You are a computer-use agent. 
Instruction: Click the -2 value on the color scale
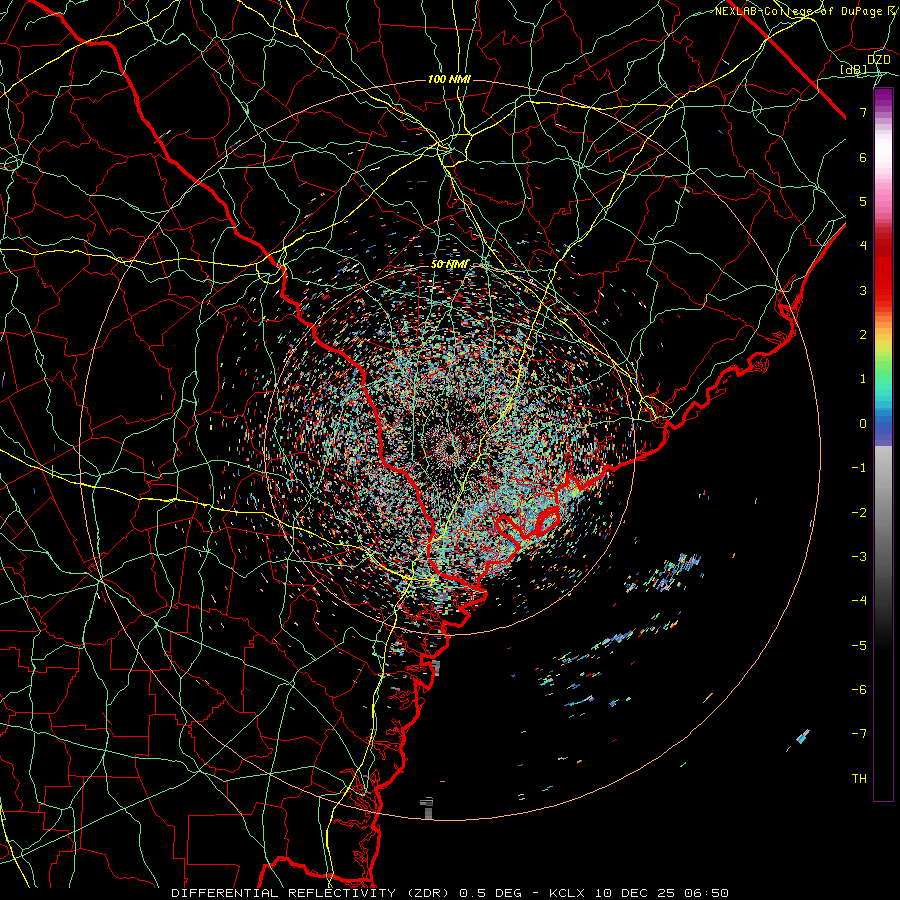[x=859, y=513]
